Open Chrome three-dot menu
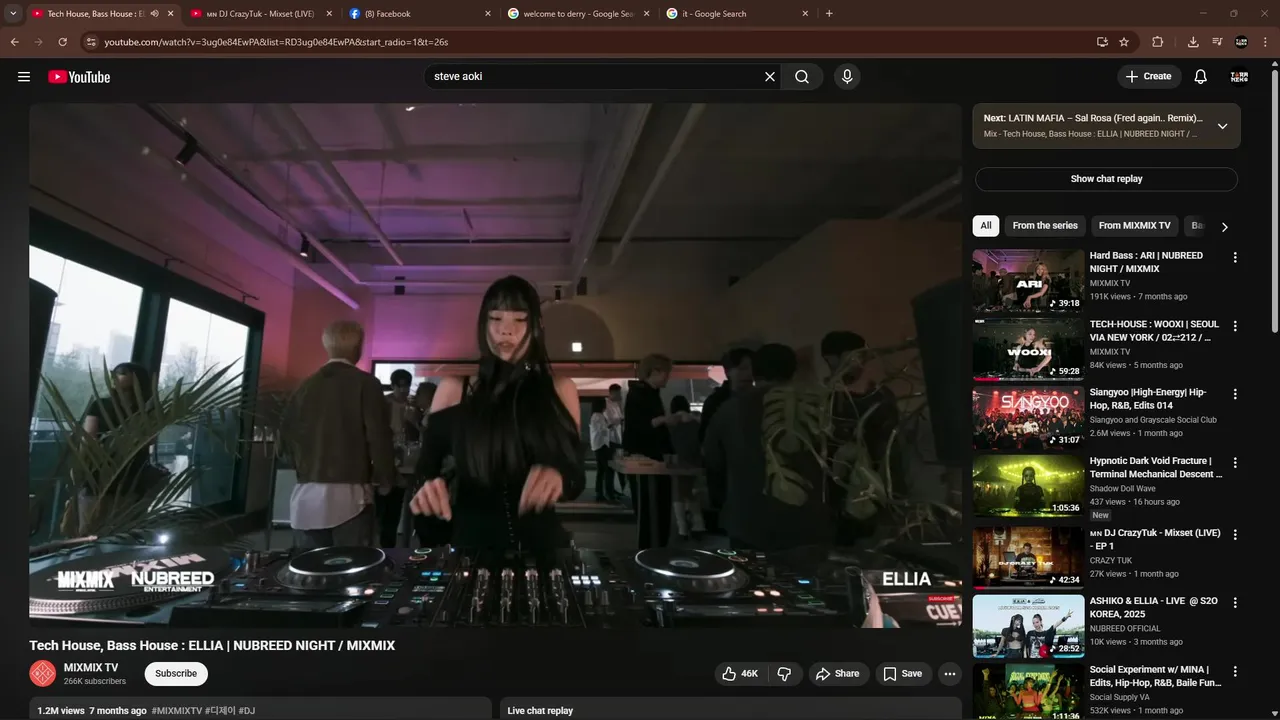The height and width of the screenshot is (720, 1280). point(1265,42)
